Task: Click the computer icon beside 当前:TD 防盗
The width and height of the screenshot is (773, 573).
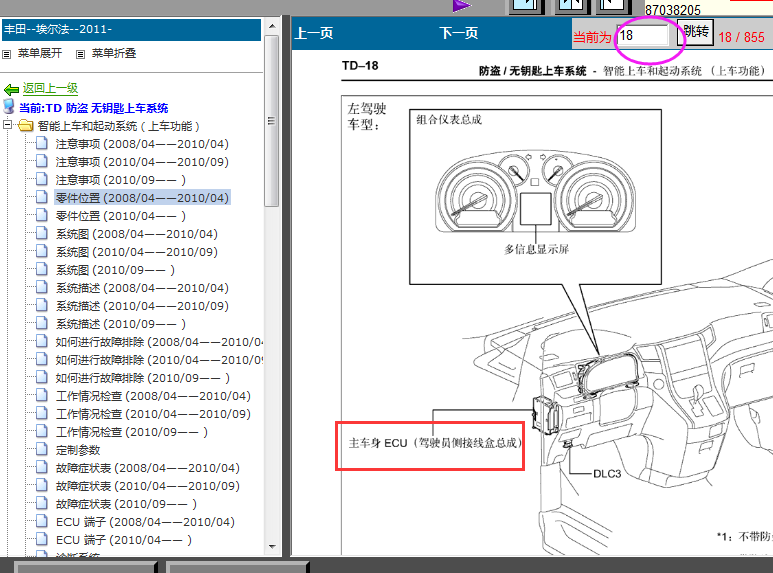Action: point(9,106)
